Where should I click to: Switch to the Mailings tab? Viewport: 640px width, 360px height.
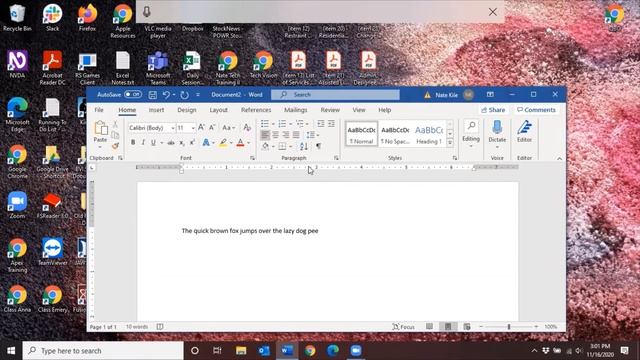coord(296,110)
